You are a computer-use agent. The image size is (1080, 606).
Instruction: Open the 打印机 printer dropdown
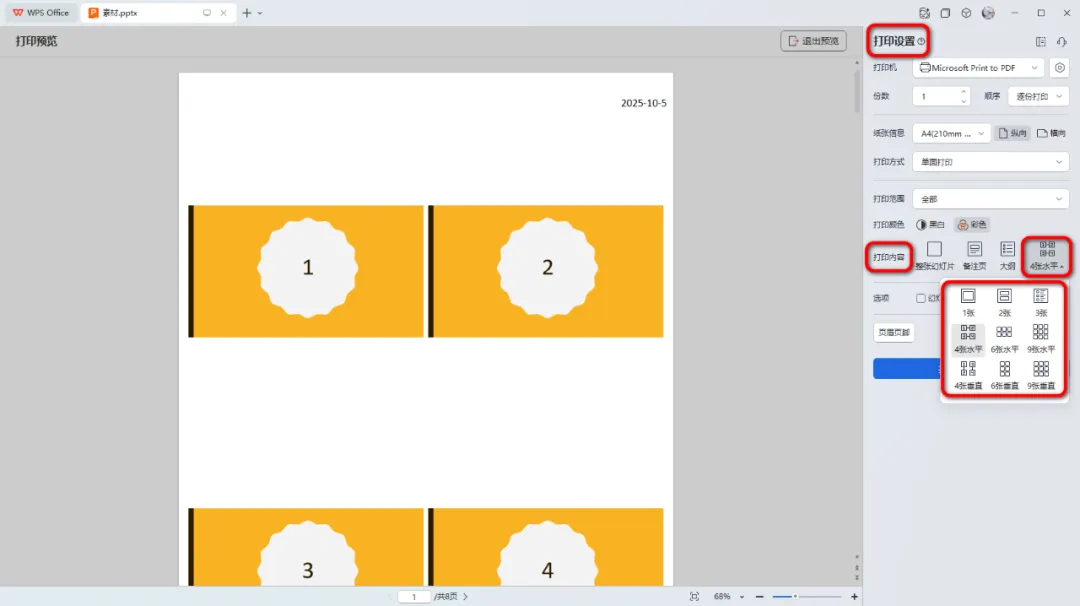(978, 67)
